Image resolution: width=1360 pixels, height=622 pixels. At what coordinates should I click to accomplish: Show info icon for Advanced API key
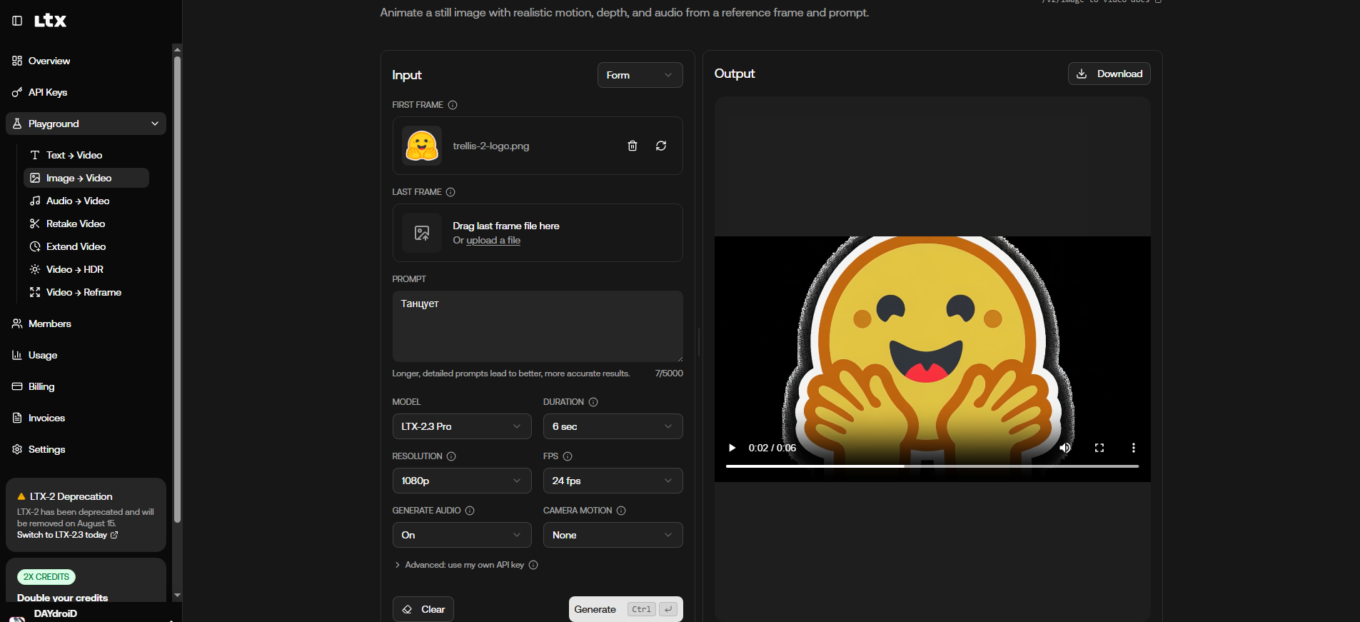pyautogui.click(x=533, y=565)
